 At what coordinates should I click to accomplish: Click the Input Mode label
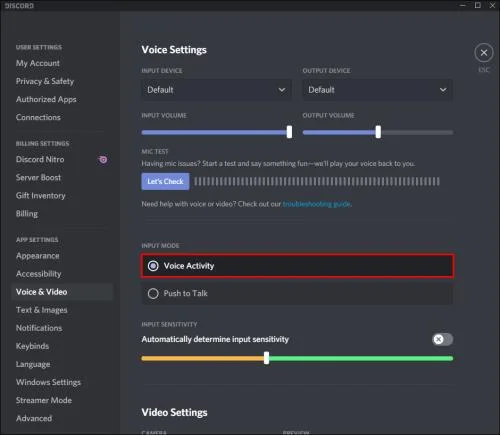(x=160, y=246)
